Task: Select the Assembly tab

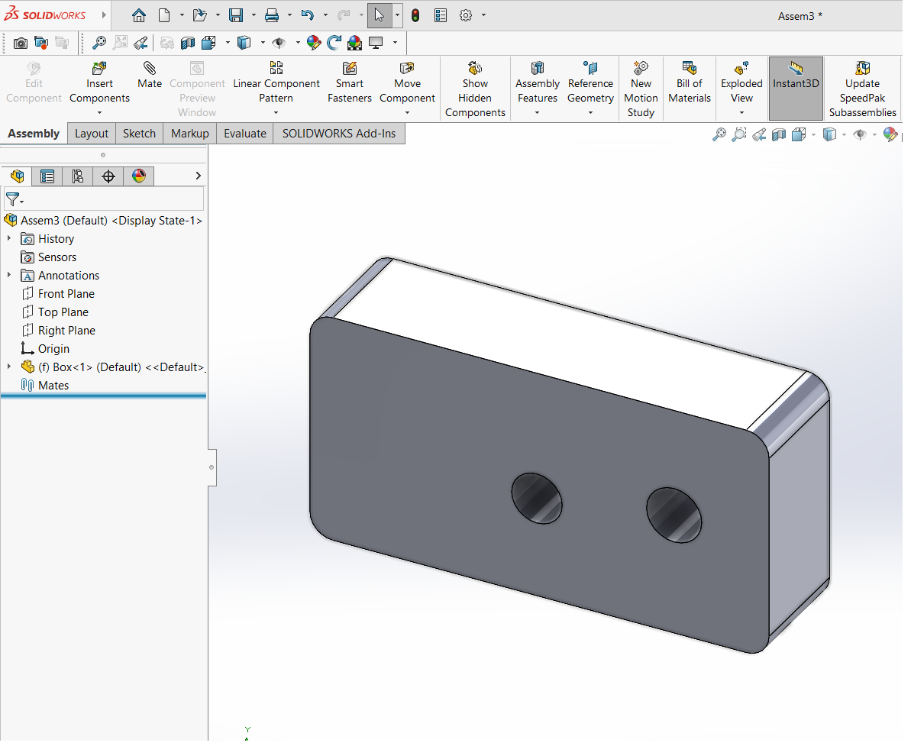Action: [33, 134]
